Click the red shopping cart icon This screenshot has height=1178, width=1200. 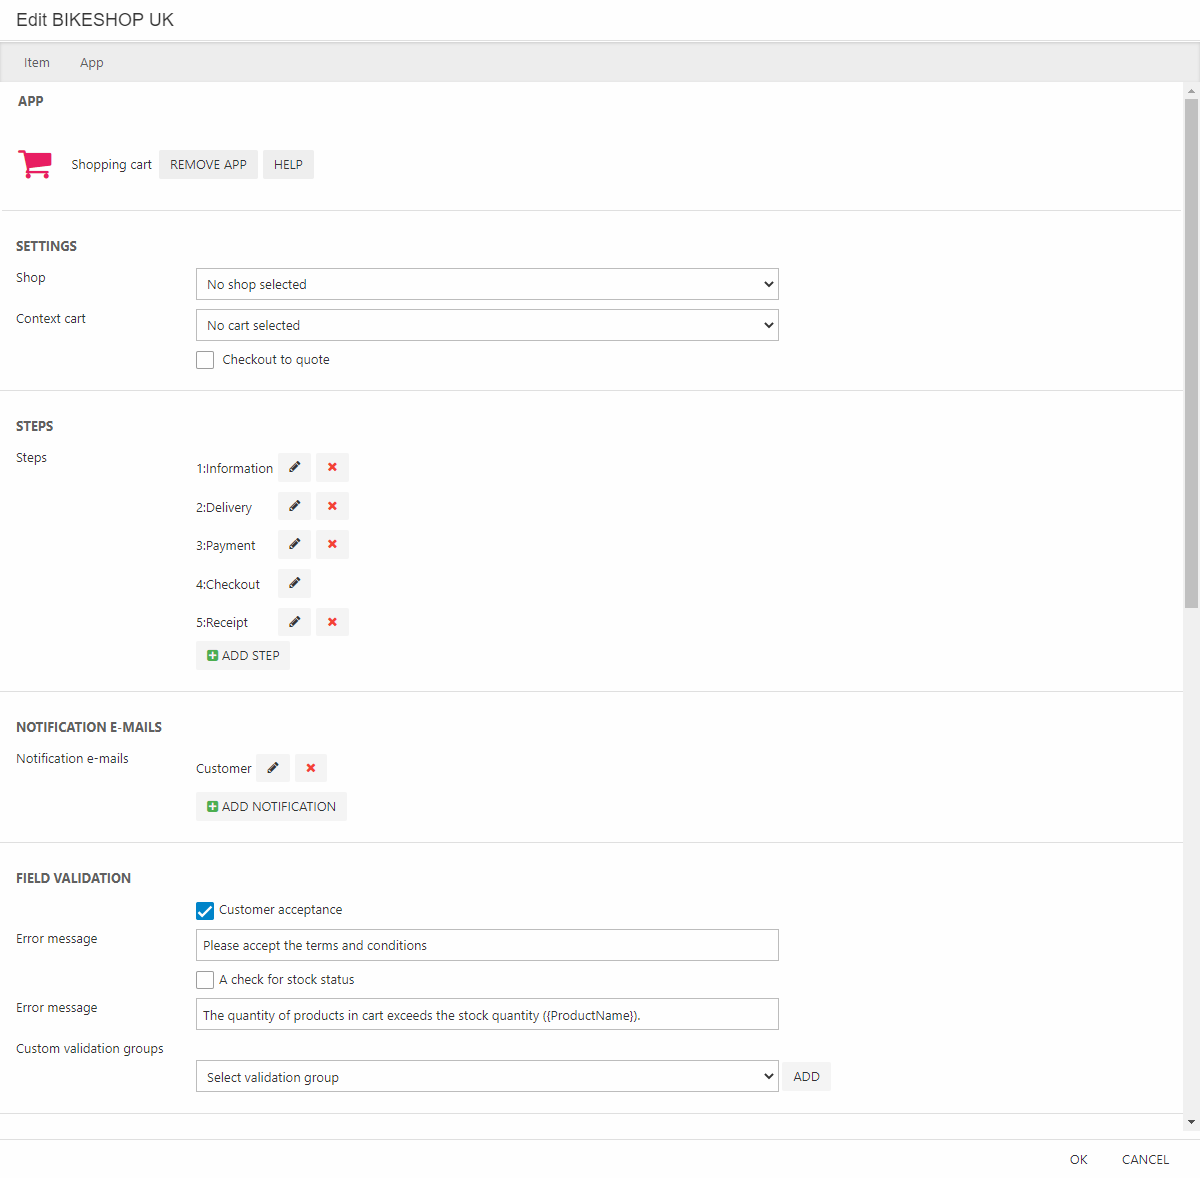(35, 164)
